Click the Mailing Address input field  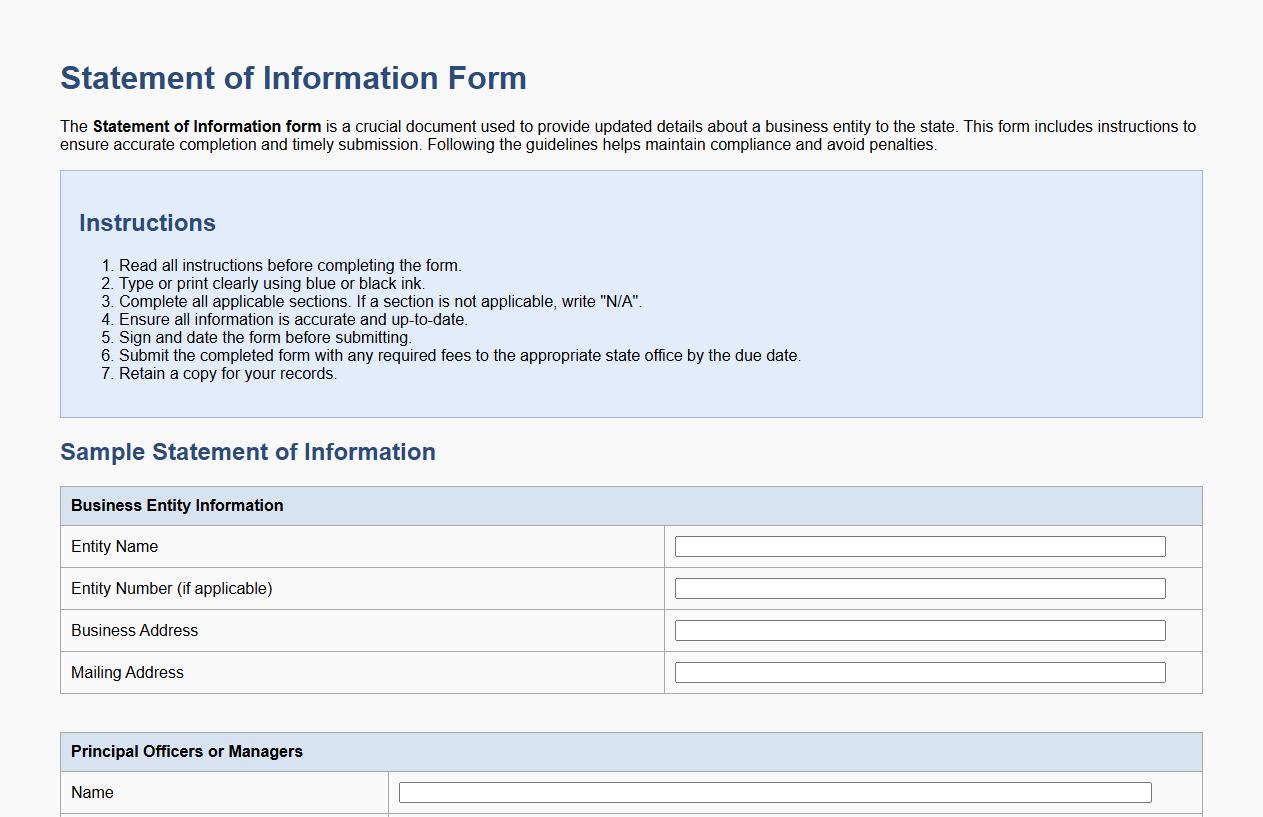919,672
